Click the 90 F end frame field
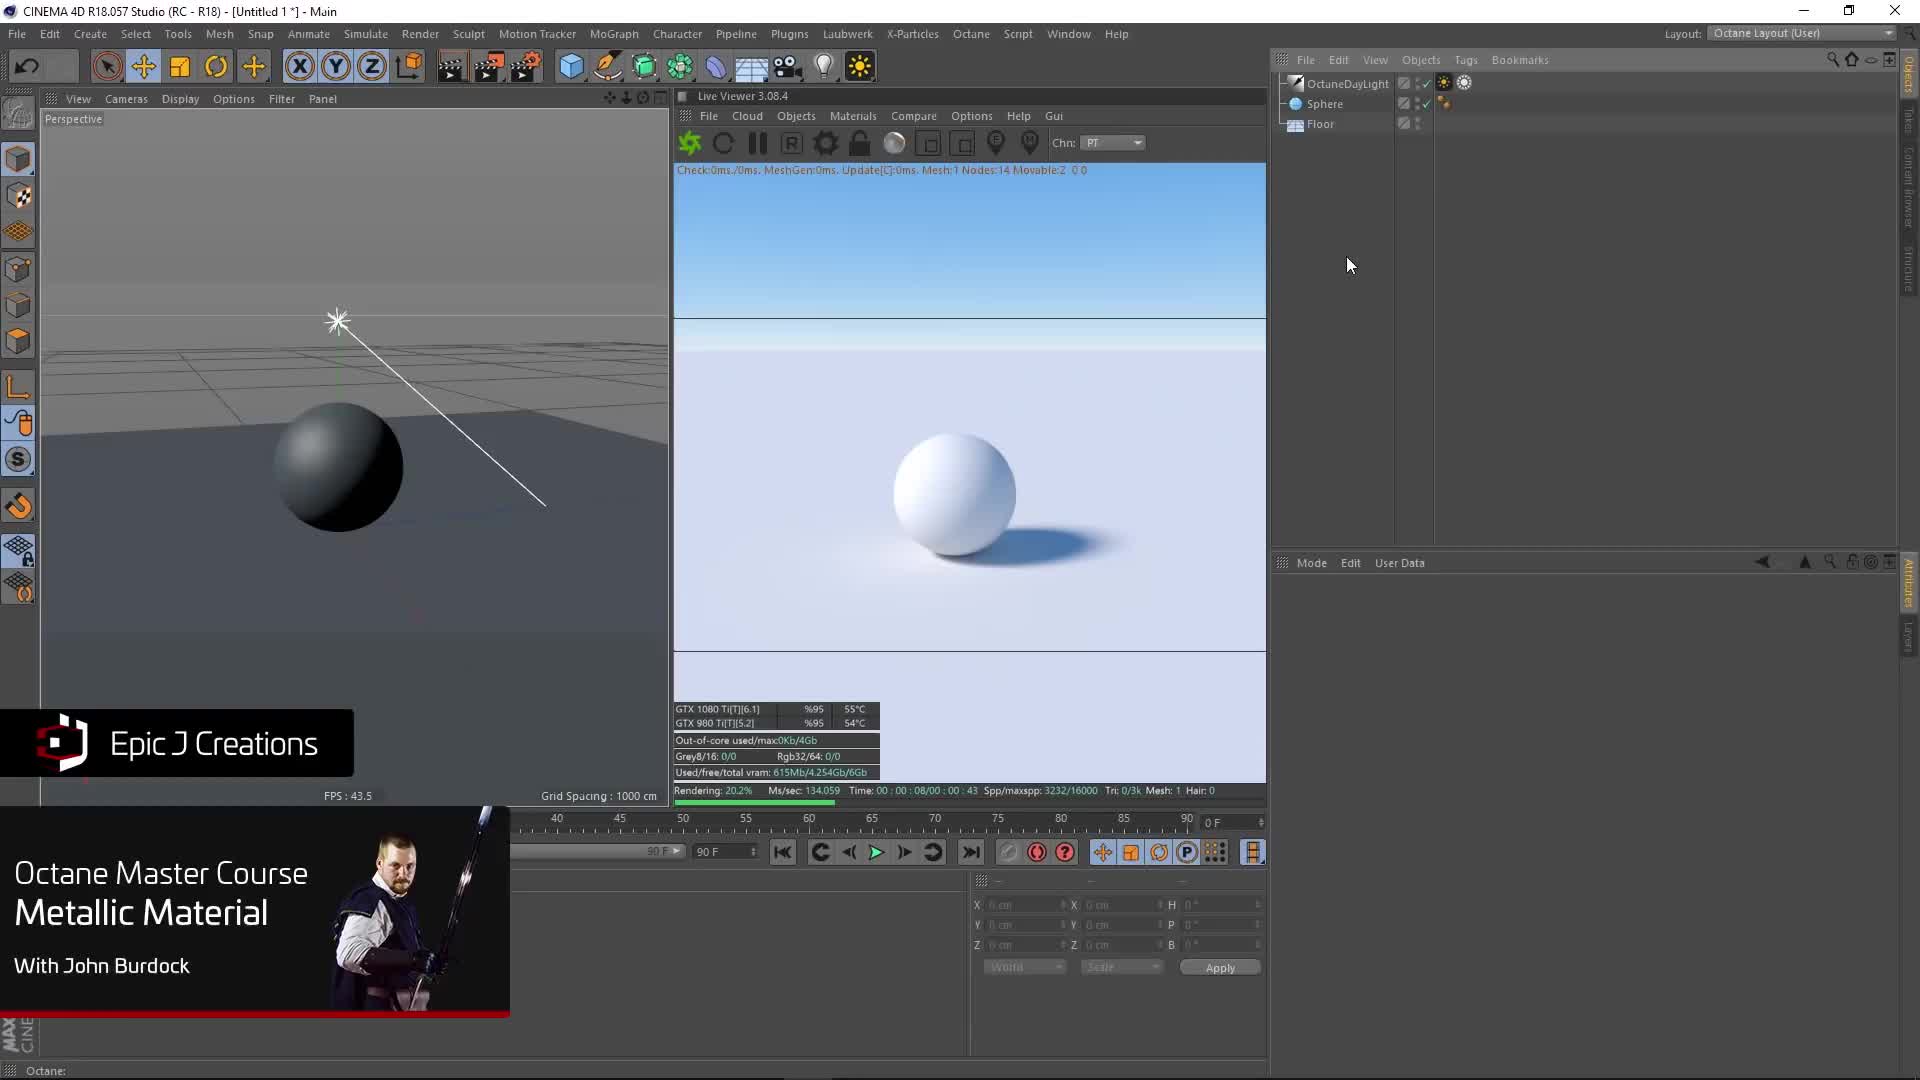 (x=726, y=852)
